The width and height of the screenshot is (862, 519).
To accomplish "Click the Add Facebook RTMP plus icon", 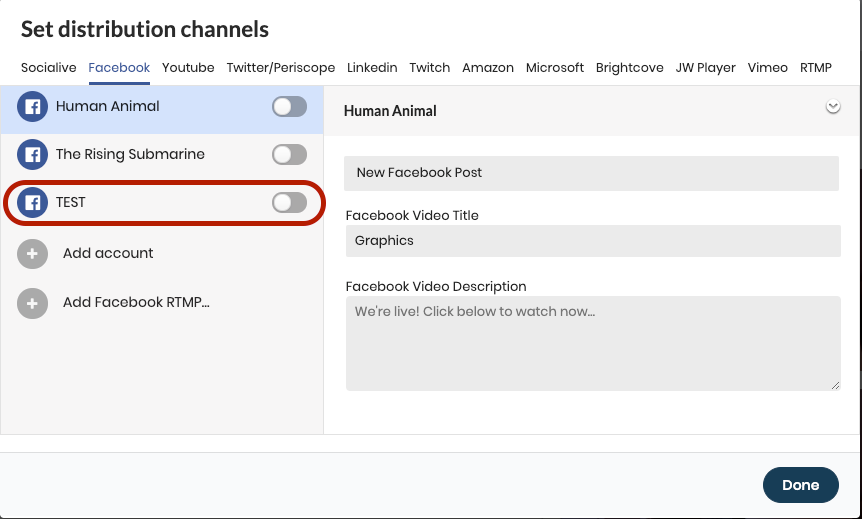I will [32, 303].
